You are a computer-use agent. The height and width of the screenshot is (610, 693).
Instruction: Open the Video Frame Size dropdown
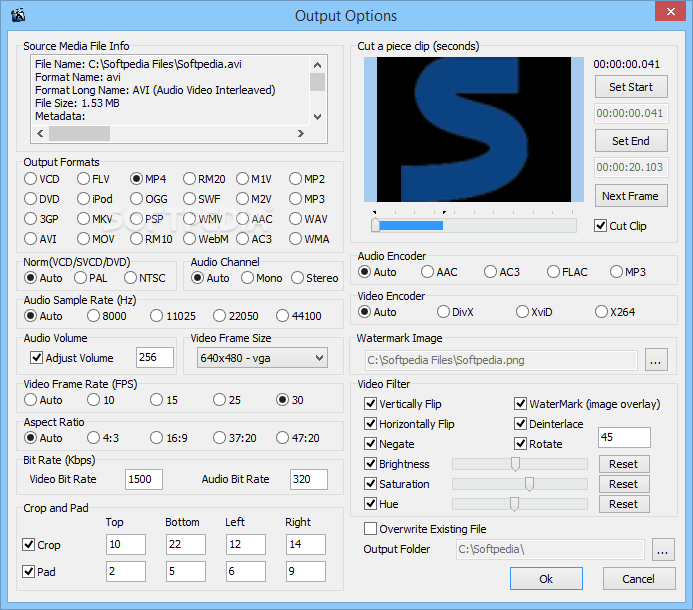click(x=262, y=358)
